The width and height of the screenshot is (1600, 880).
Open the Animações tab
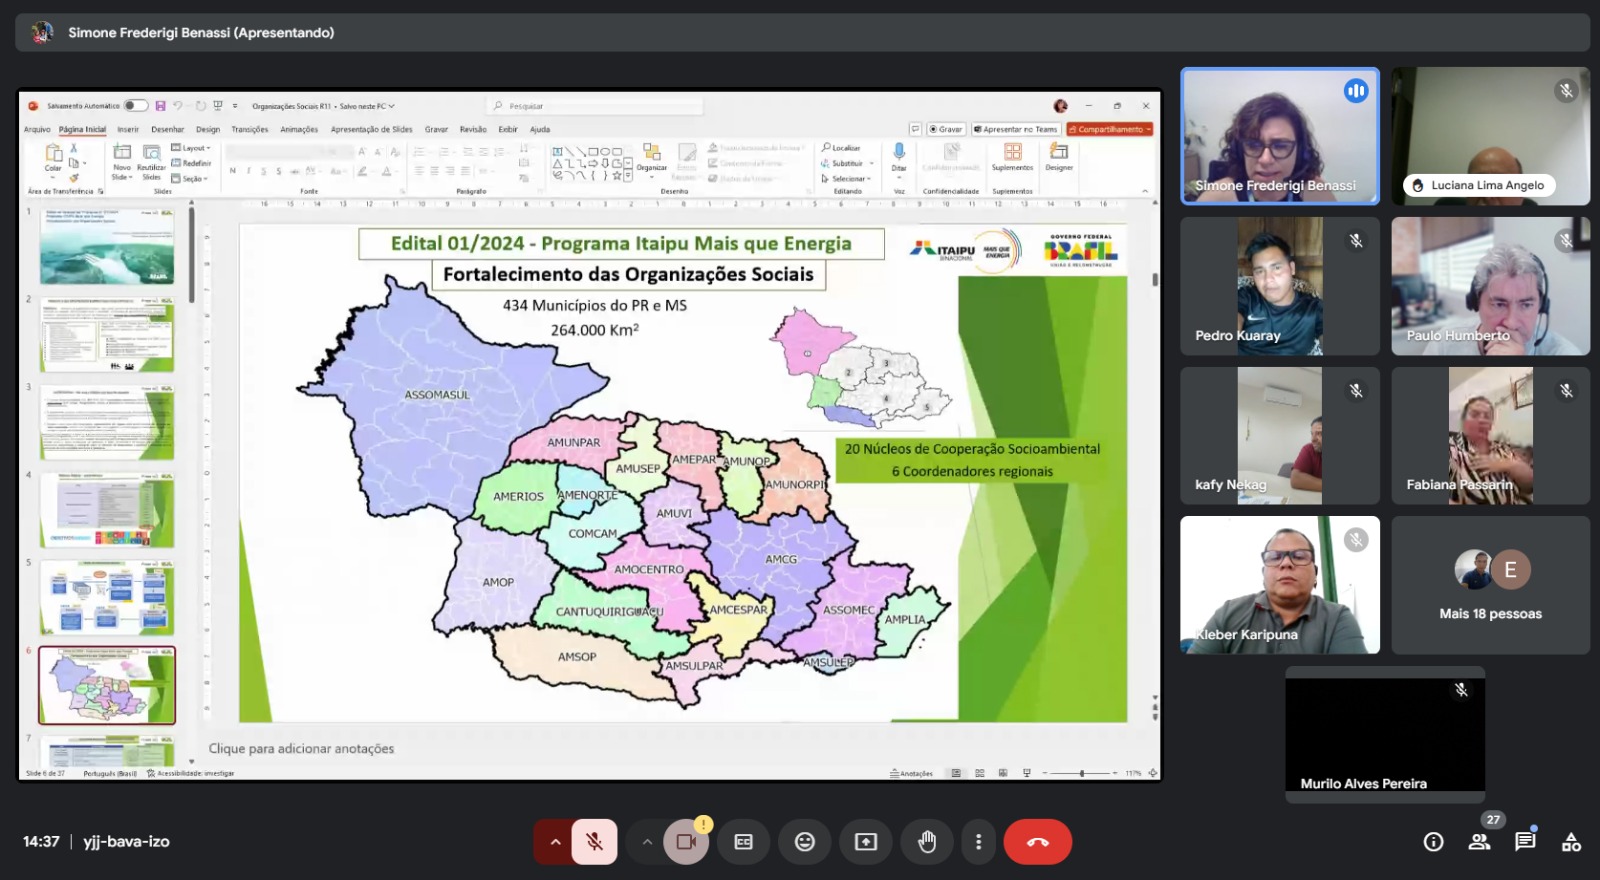pos(299,129)
